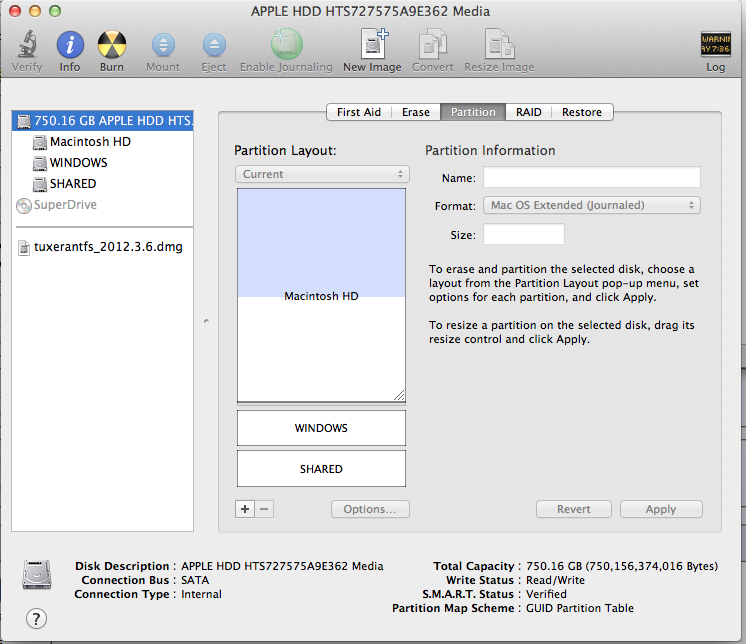Open the RAID tab
746x644 pixels.
click(529, 112)
